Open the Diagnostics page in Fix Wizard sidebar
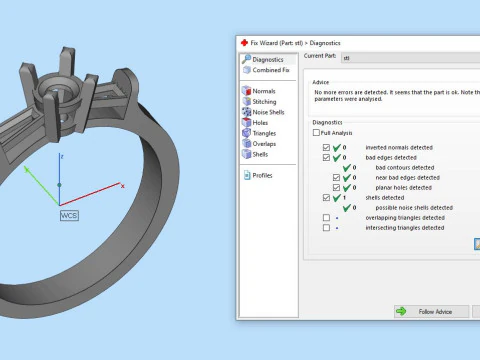The width and height of the screenshot is (480, 360). (x=268, y=59)
